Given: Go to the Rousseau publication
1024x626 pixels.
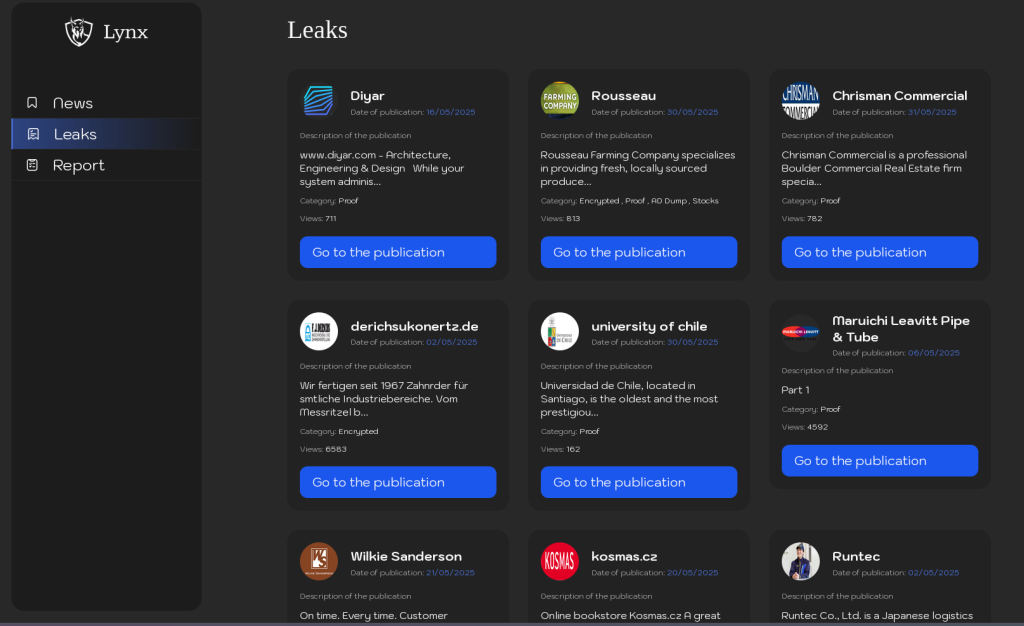Looking at the screenshot, I should point(639,252).
